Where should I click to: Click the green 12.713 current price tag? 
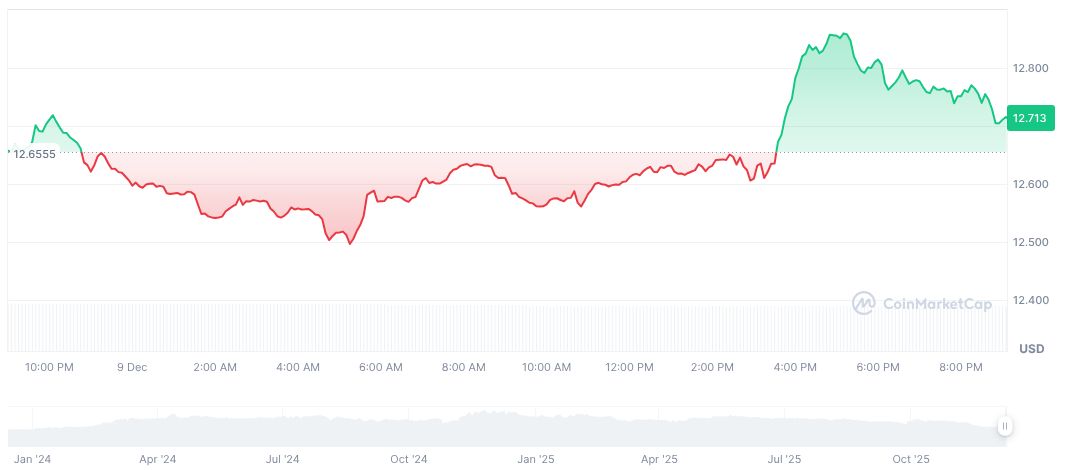(1029, 118)
